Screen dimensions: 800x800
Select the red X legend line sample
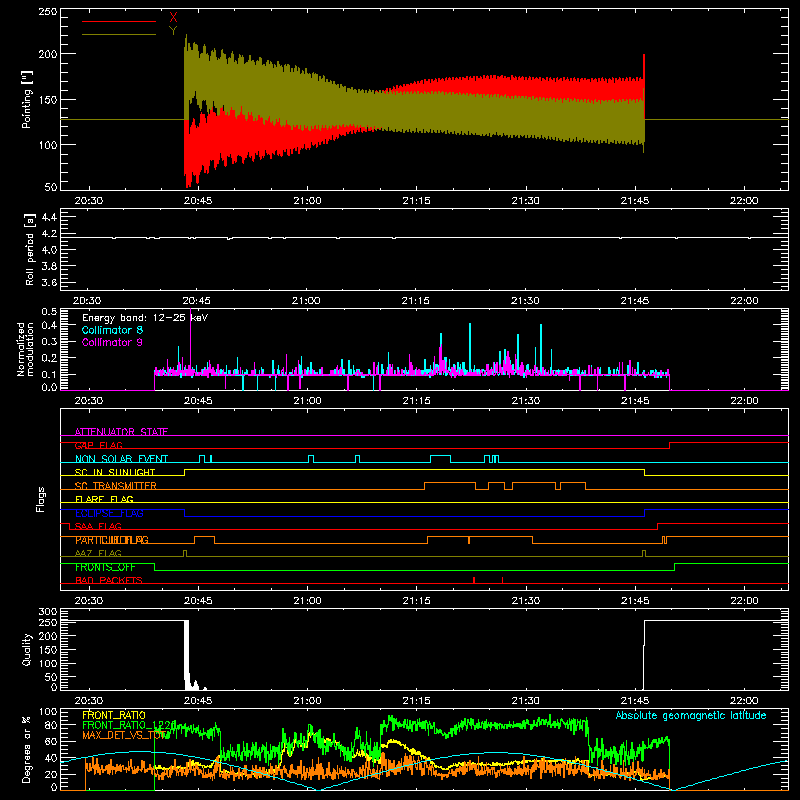tap(119, 21)
